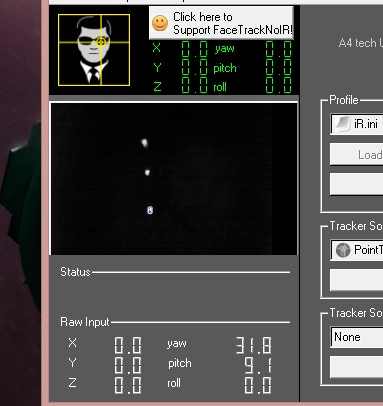This screenshot has width=383, height=406.
Task: Click the blank button under the Load button
Action: tap(357, 184)
